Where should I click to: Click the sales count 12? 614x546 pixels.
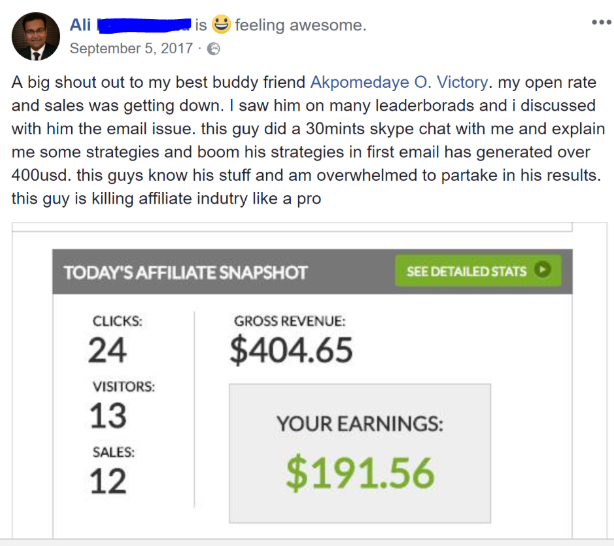click(108, 481)
